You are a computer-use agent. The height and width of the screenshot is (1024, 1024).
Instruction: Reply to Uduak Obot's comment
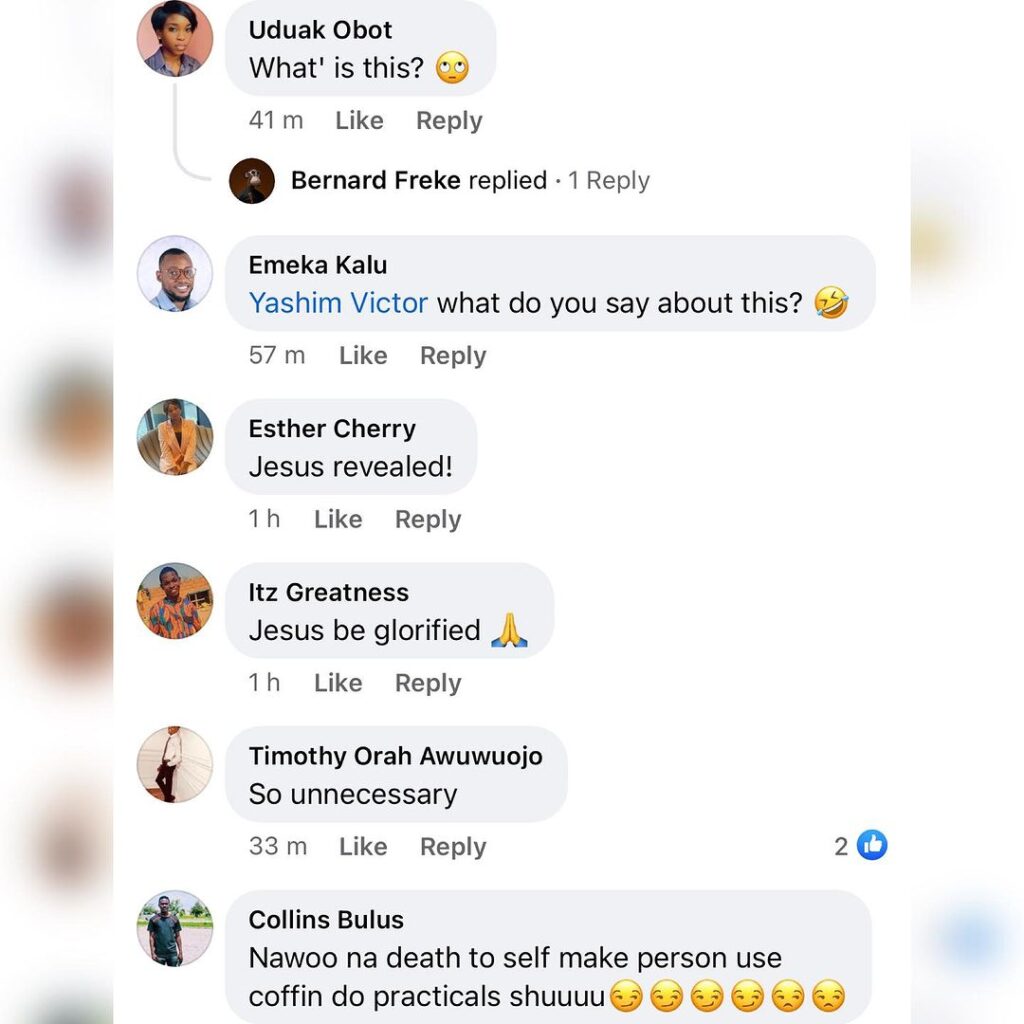449,121
